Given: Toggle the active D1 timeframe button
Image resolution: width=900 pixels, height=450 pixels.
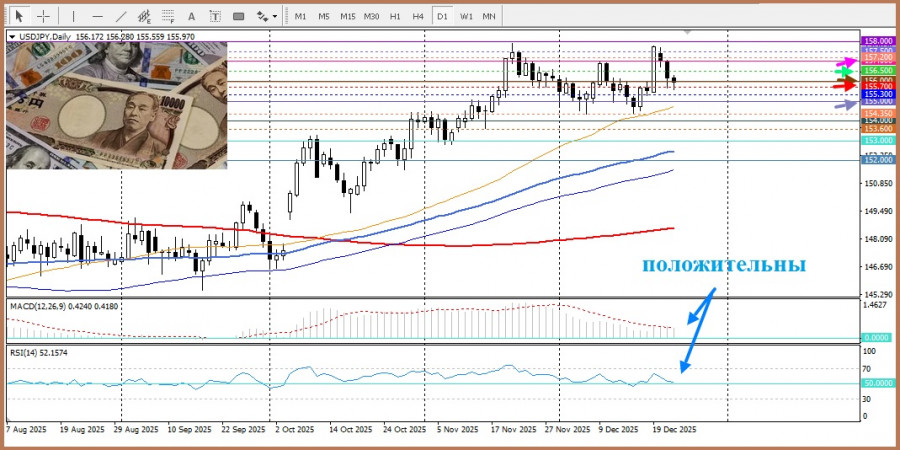Looking at the screenshot, I should pos(442,16).
